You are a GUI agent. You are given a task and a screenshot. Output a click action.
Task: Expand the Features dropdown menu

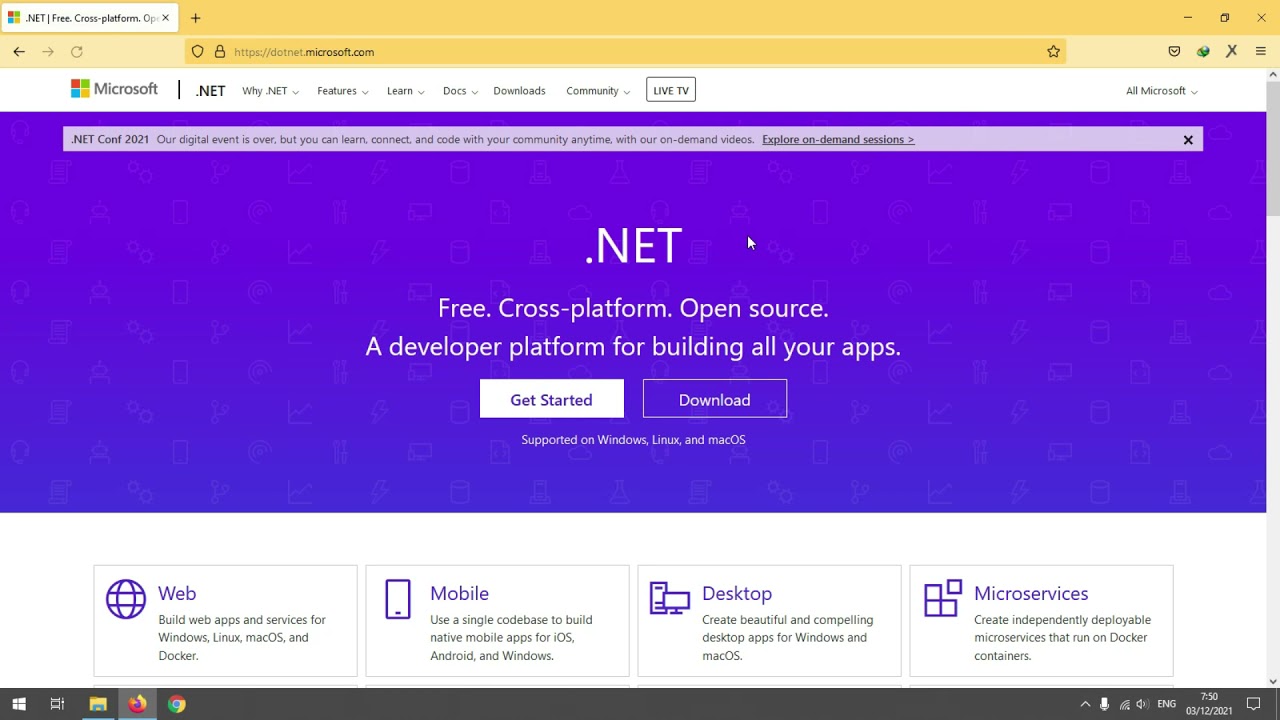point(342,91)
